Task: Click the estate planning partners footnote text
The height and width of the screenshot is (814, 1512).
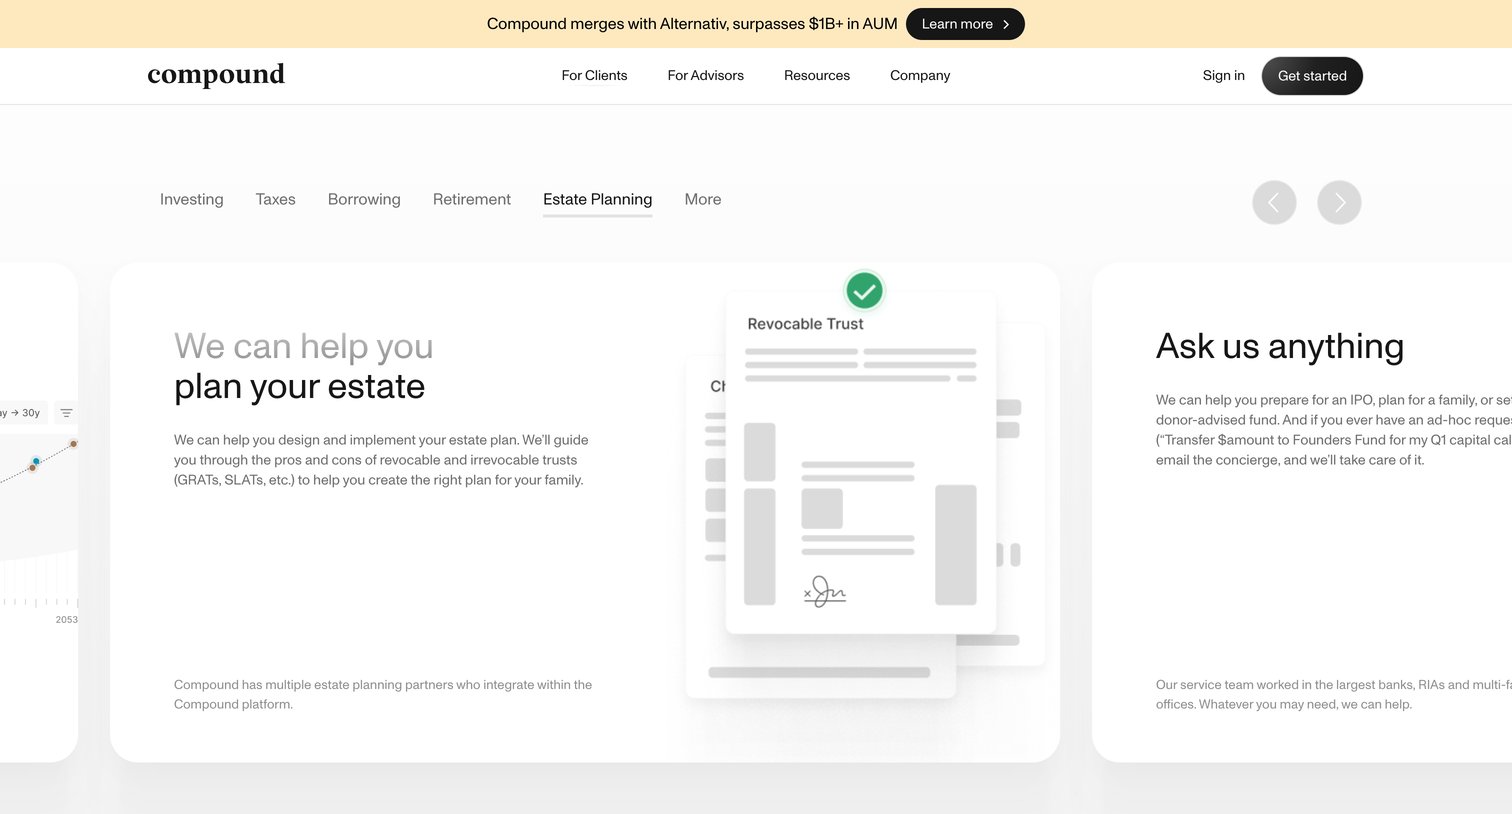Action: coord(383,694)
